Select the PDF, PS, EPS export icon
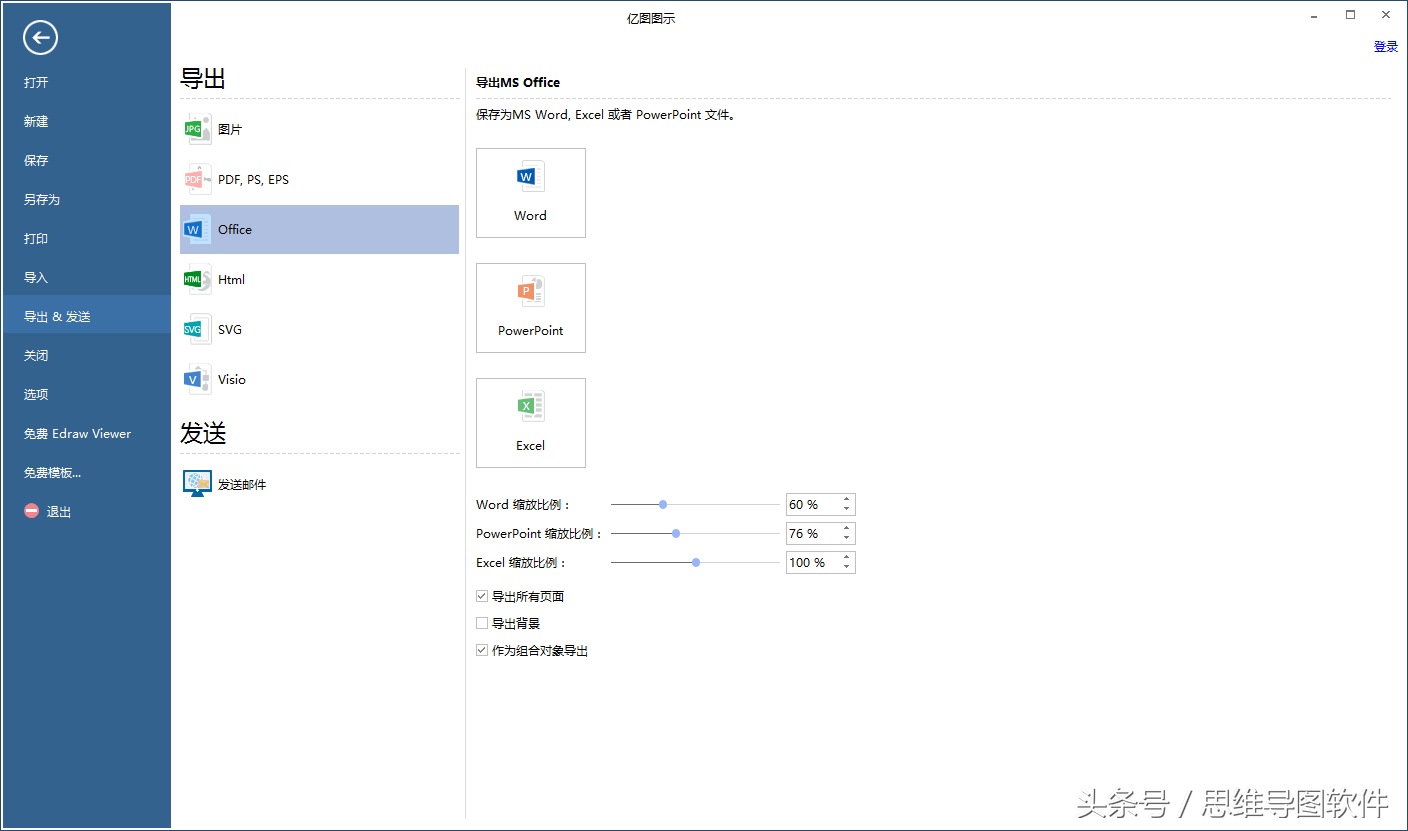1408x831 pixels. pyautogui.click(x=197, y=179)
